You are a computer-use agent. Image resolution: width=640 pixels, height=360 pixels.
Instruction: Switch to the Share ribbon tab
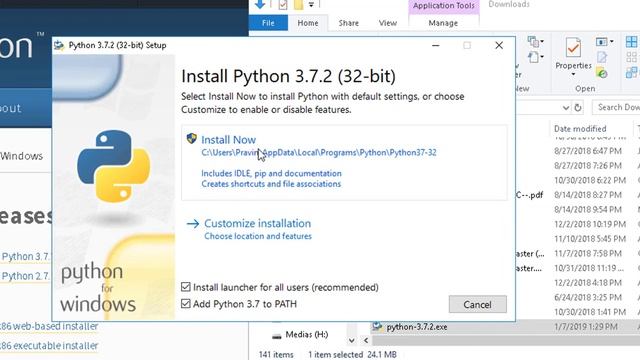pos(349,23)
